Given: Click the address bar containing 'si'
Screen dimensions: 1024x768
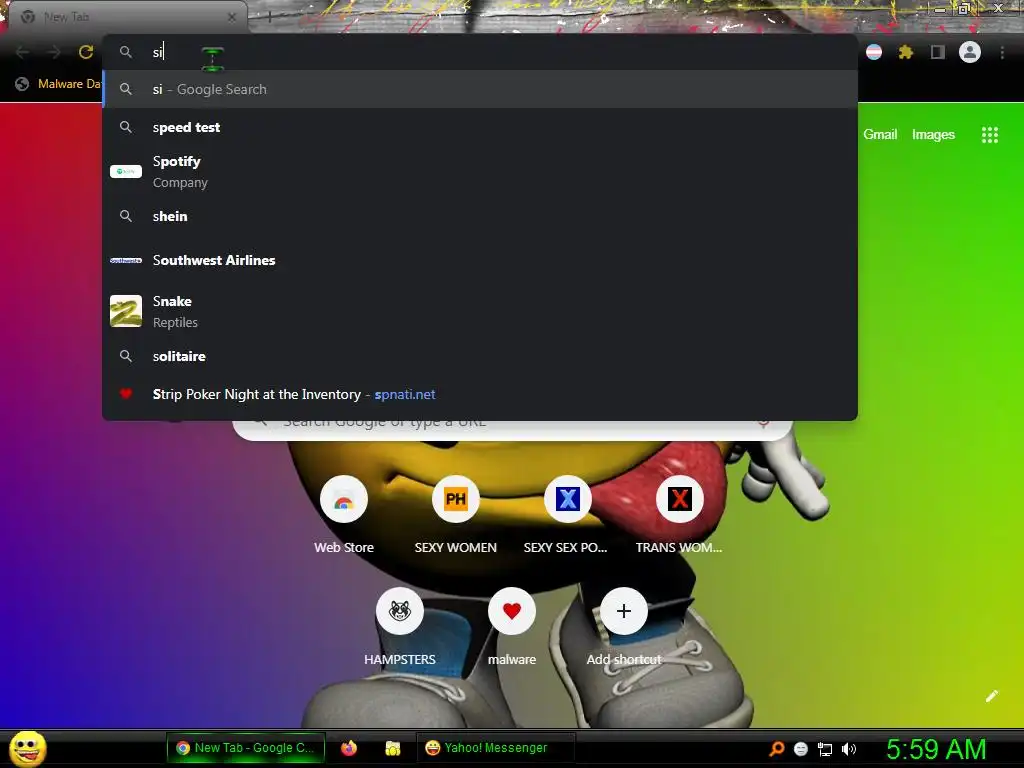Looking at the screenshot, I should tap(480, 52).
